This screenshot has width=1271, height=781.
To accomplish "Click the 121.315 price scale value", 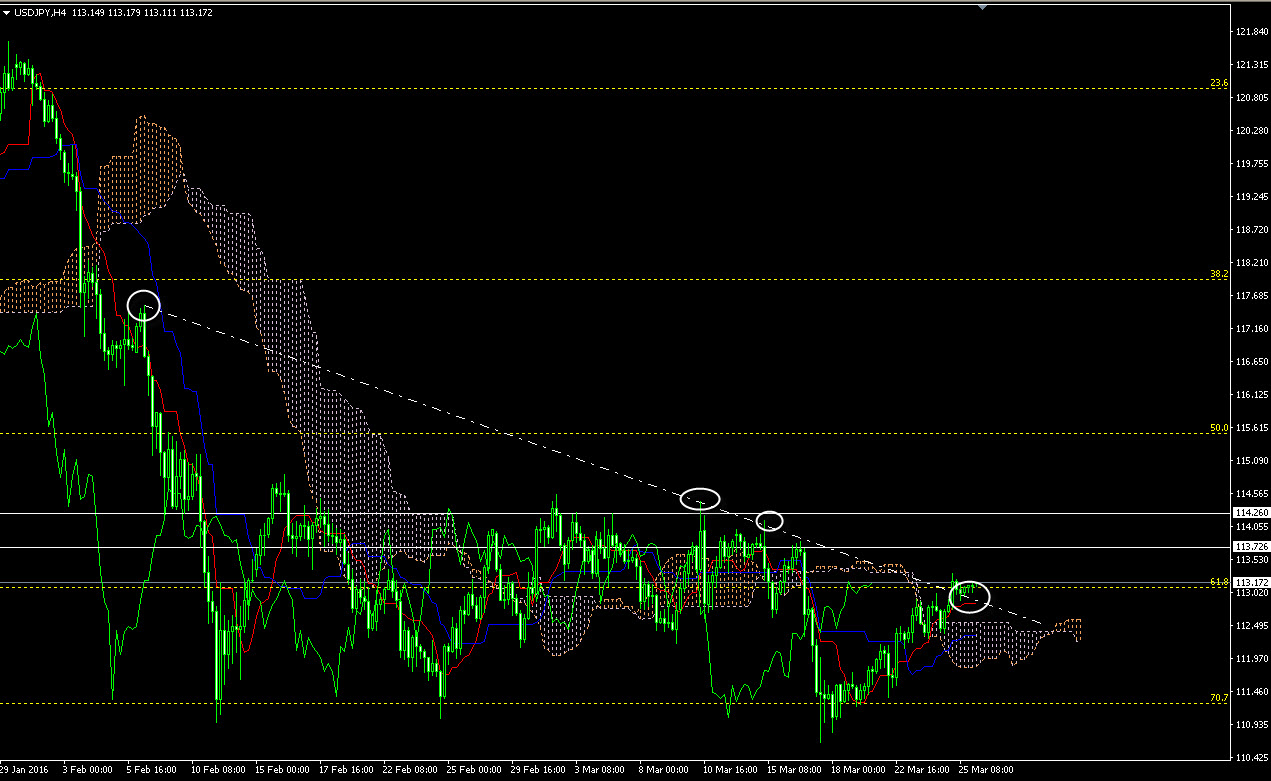I will [1252, 65].
